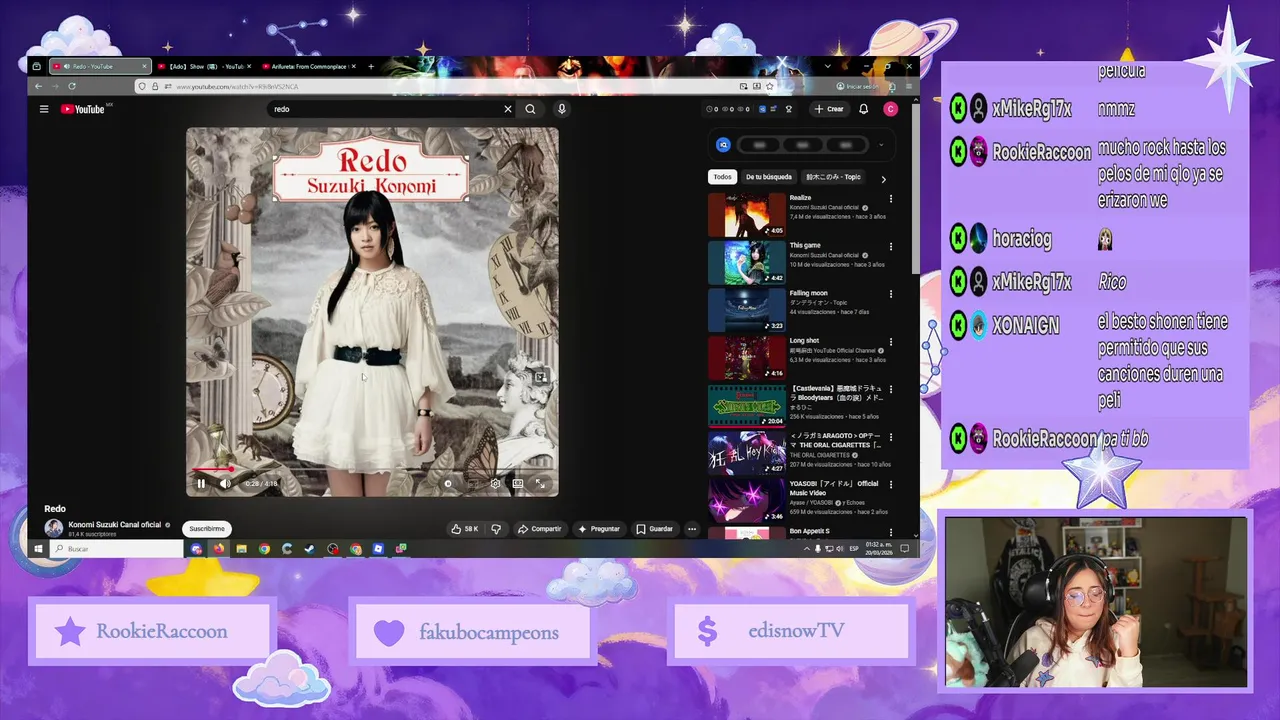Like the video with the 58 K thumbs-up
Viewport: 1280px width, 720px height.
(x=465, y=529)
